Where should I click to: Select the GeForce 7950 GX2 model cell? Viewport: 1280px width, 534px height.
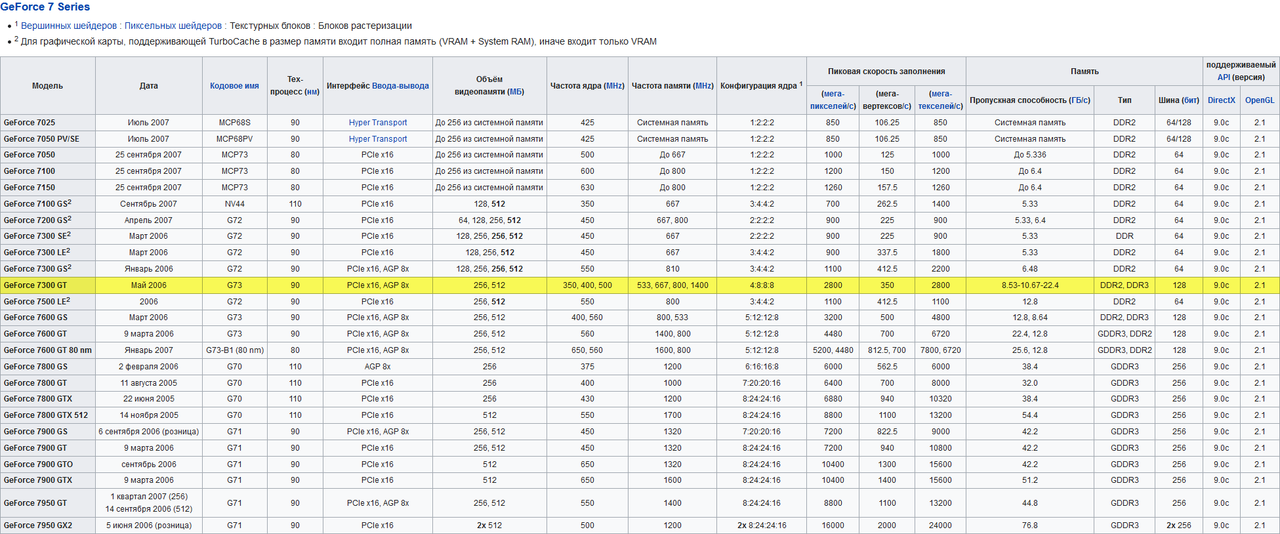pos(48,525)
